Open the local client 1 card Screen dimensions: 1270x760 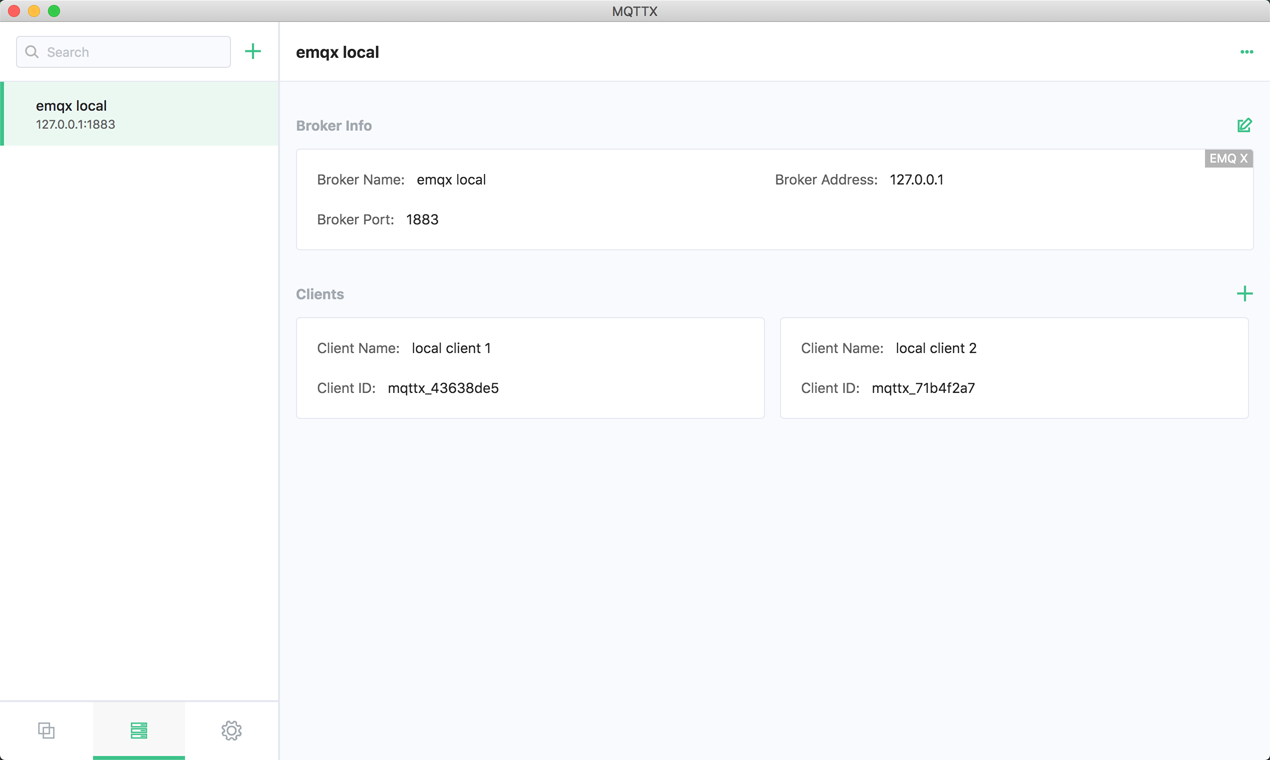click(530, 367)
